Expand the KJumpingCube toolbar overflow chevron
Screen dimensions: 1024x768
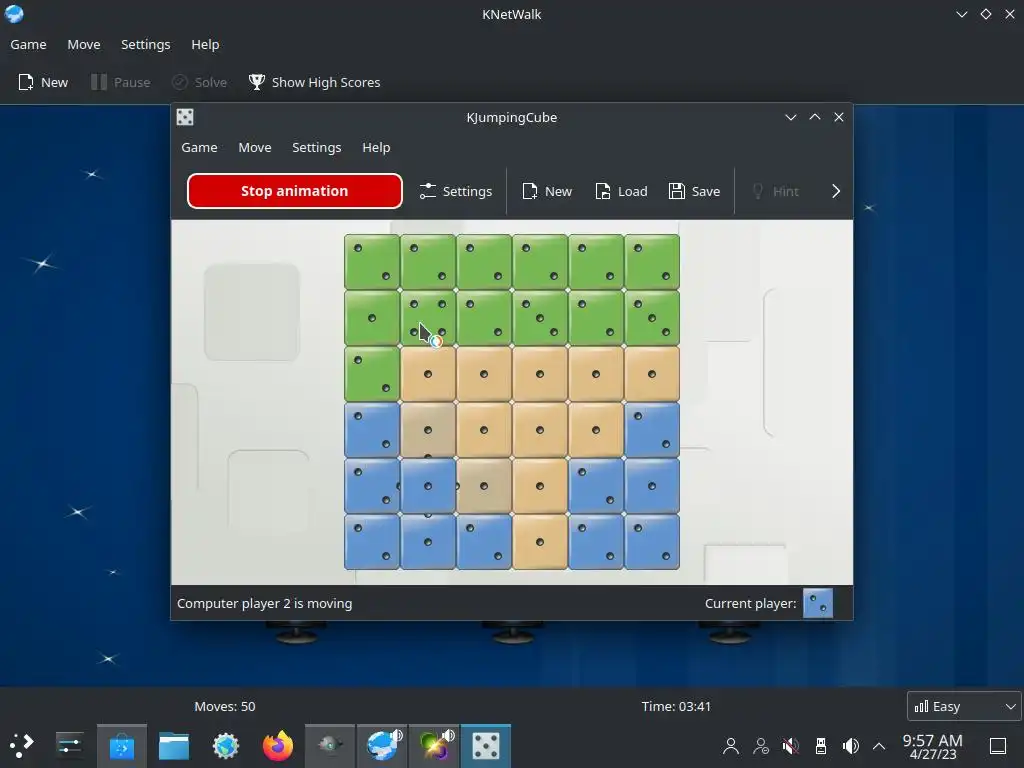coord(836,191)
